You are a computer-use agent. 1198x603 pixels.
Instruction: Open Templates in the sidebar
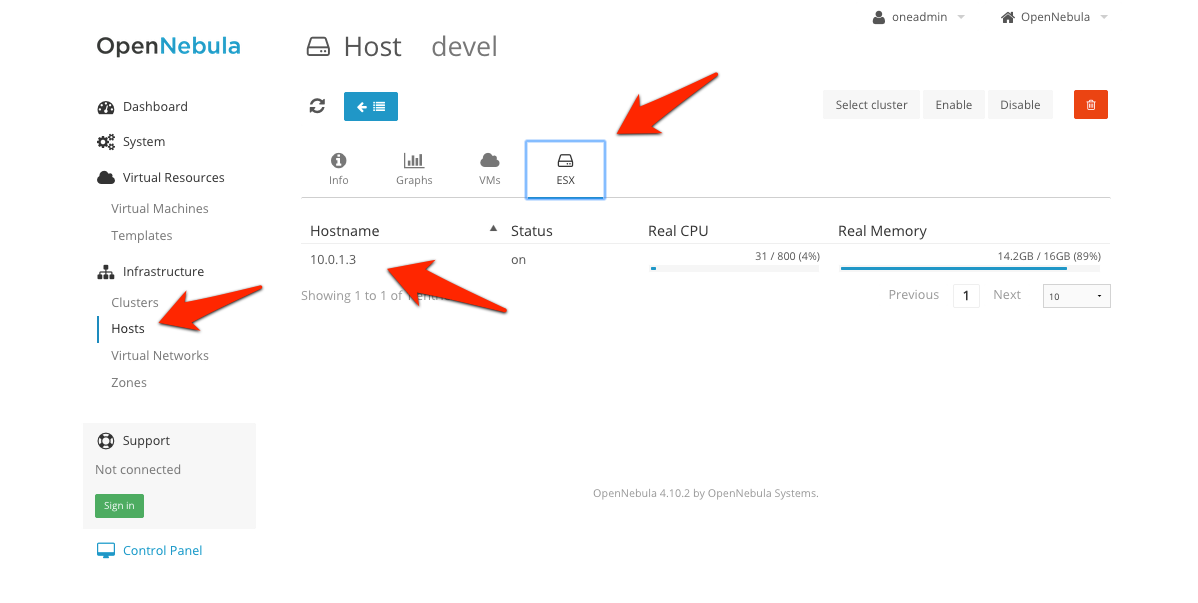pos(141,235)
